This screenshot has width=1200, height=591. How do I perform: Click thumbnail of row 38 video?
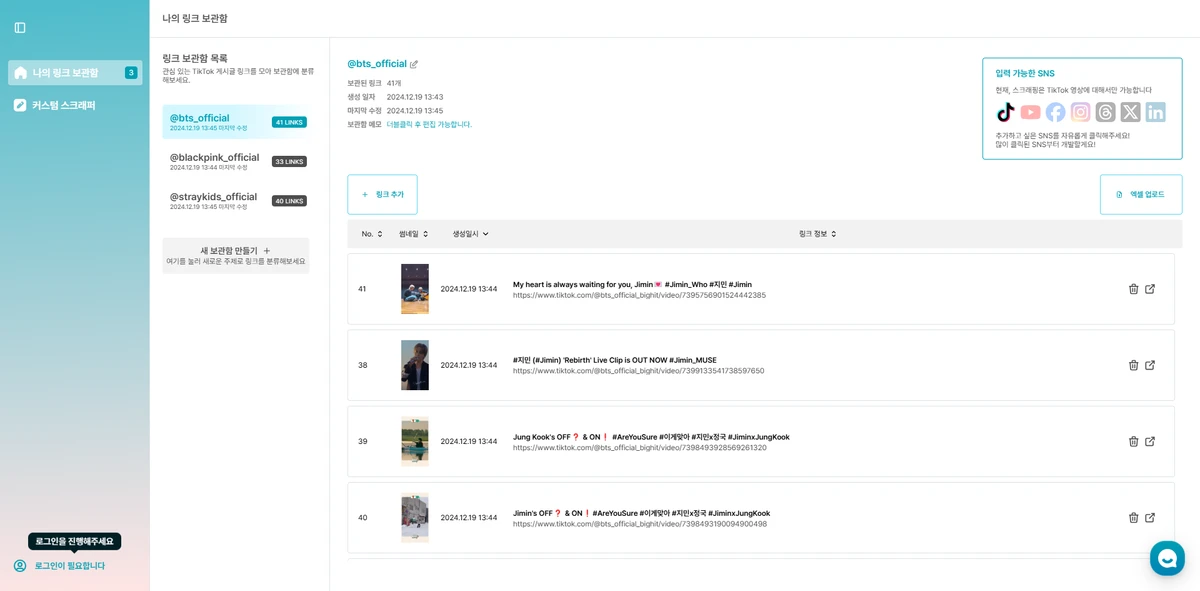point(415,365)
